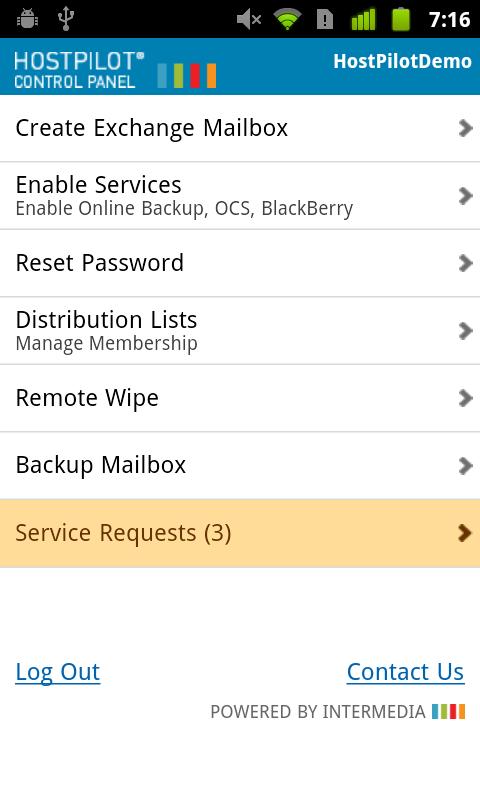Click the Intermedia colored bars logo in footer
Viewport: 480px width, 800px height.
click(x=448, y=711)
